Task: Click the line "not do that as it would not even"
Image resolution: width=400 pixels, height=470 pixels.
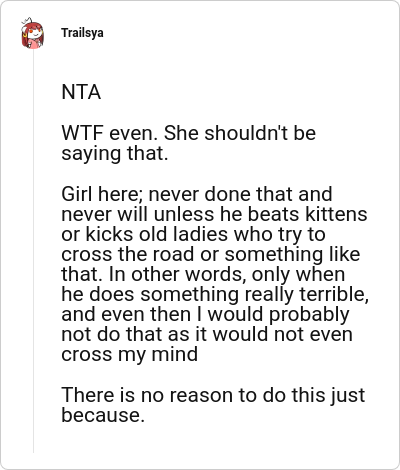Action: 207,334
